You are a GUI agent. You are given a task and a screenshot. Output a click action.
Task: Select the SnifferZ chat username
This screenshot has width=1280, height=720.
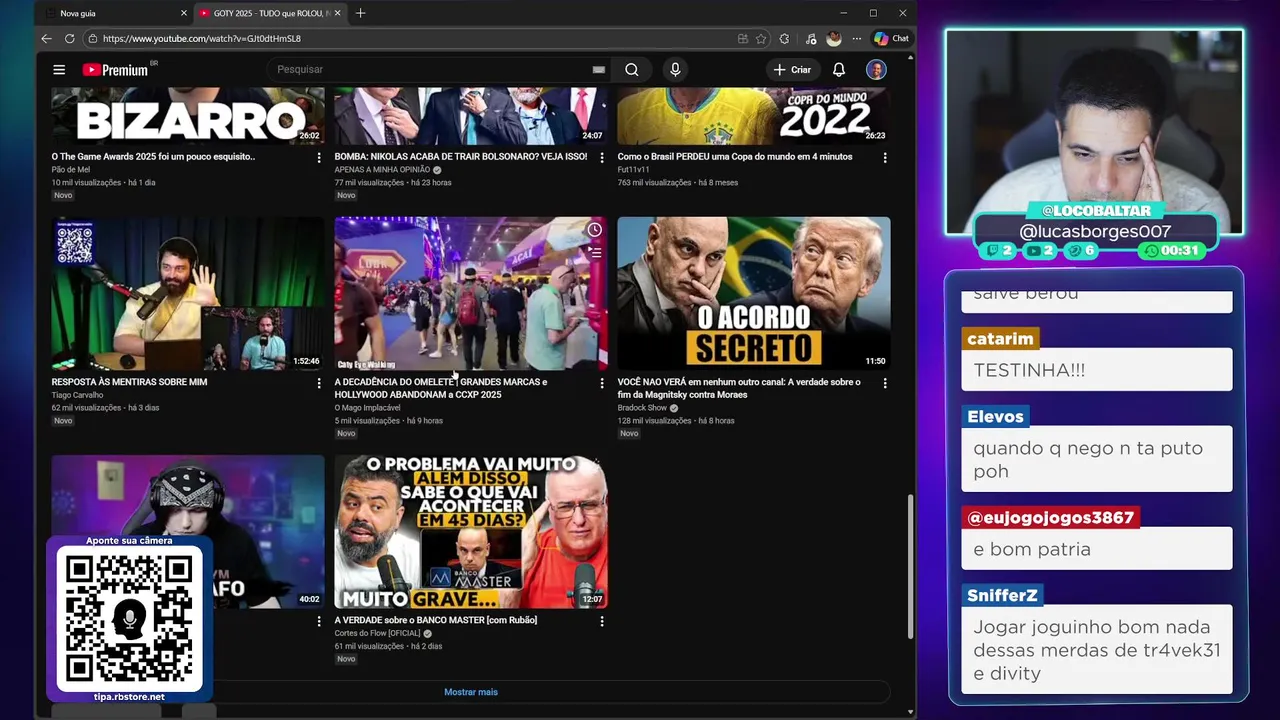[x=1002, y=595]
